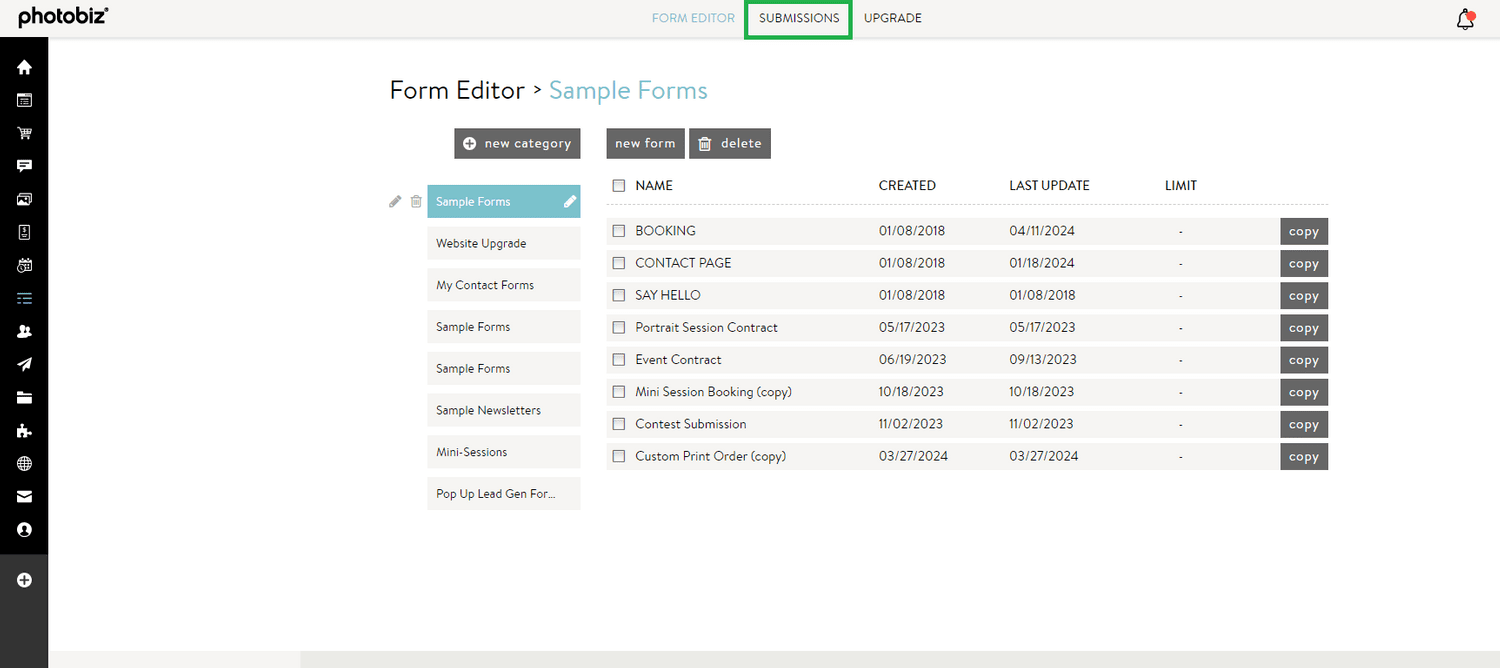The height and width of the screenshot is (668, 1500).
Task: Select the paper plane marketing icon
Action: pos(23,364)
